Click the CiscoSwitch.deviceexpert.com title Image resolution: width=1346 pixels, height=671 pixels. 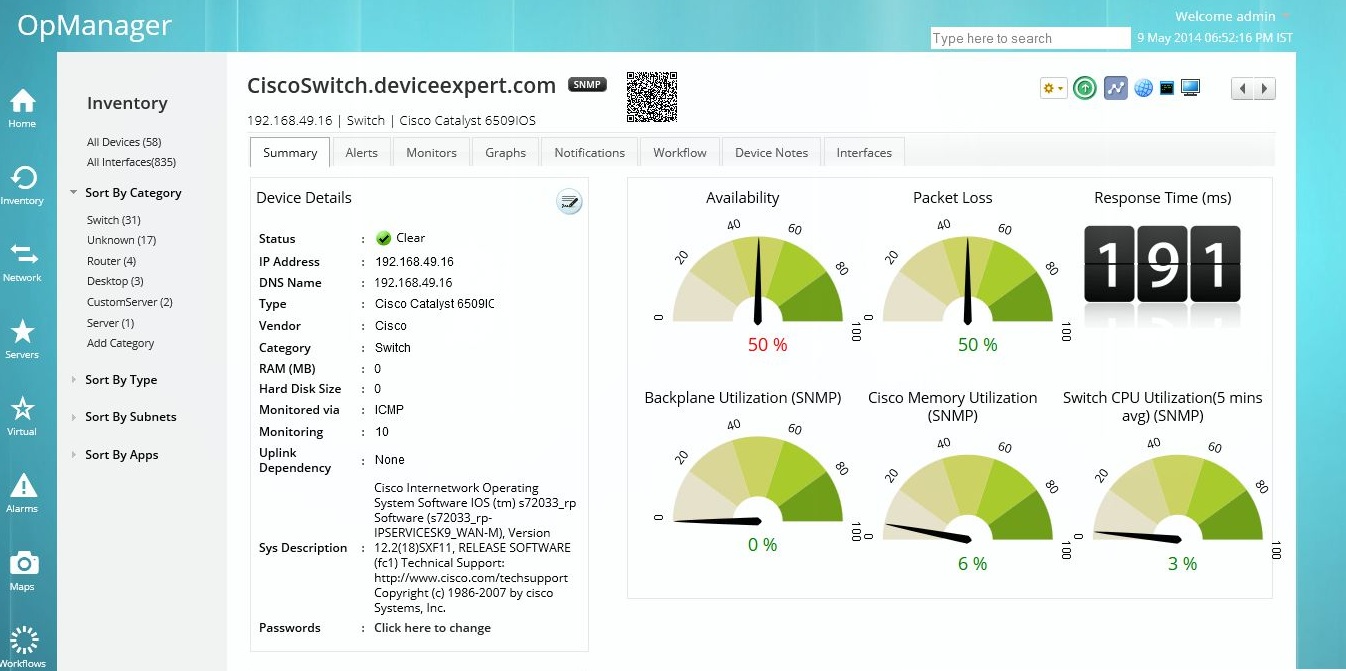(401, 85)
